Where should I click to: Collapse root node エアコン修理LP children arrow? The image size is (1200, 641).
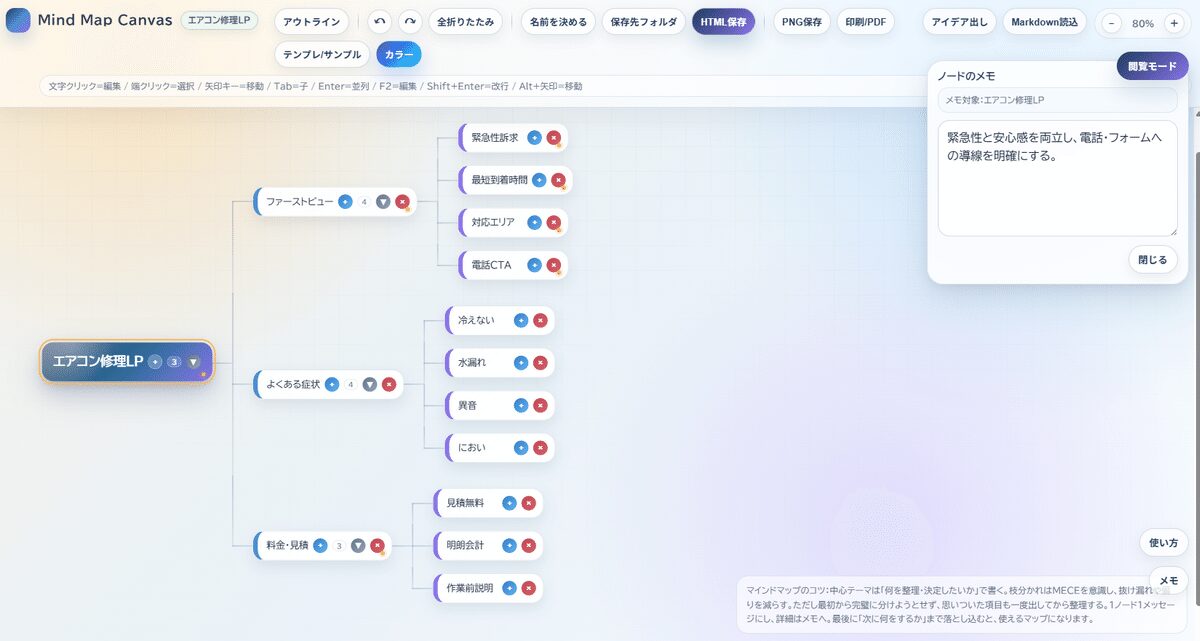tap(194, 362)
